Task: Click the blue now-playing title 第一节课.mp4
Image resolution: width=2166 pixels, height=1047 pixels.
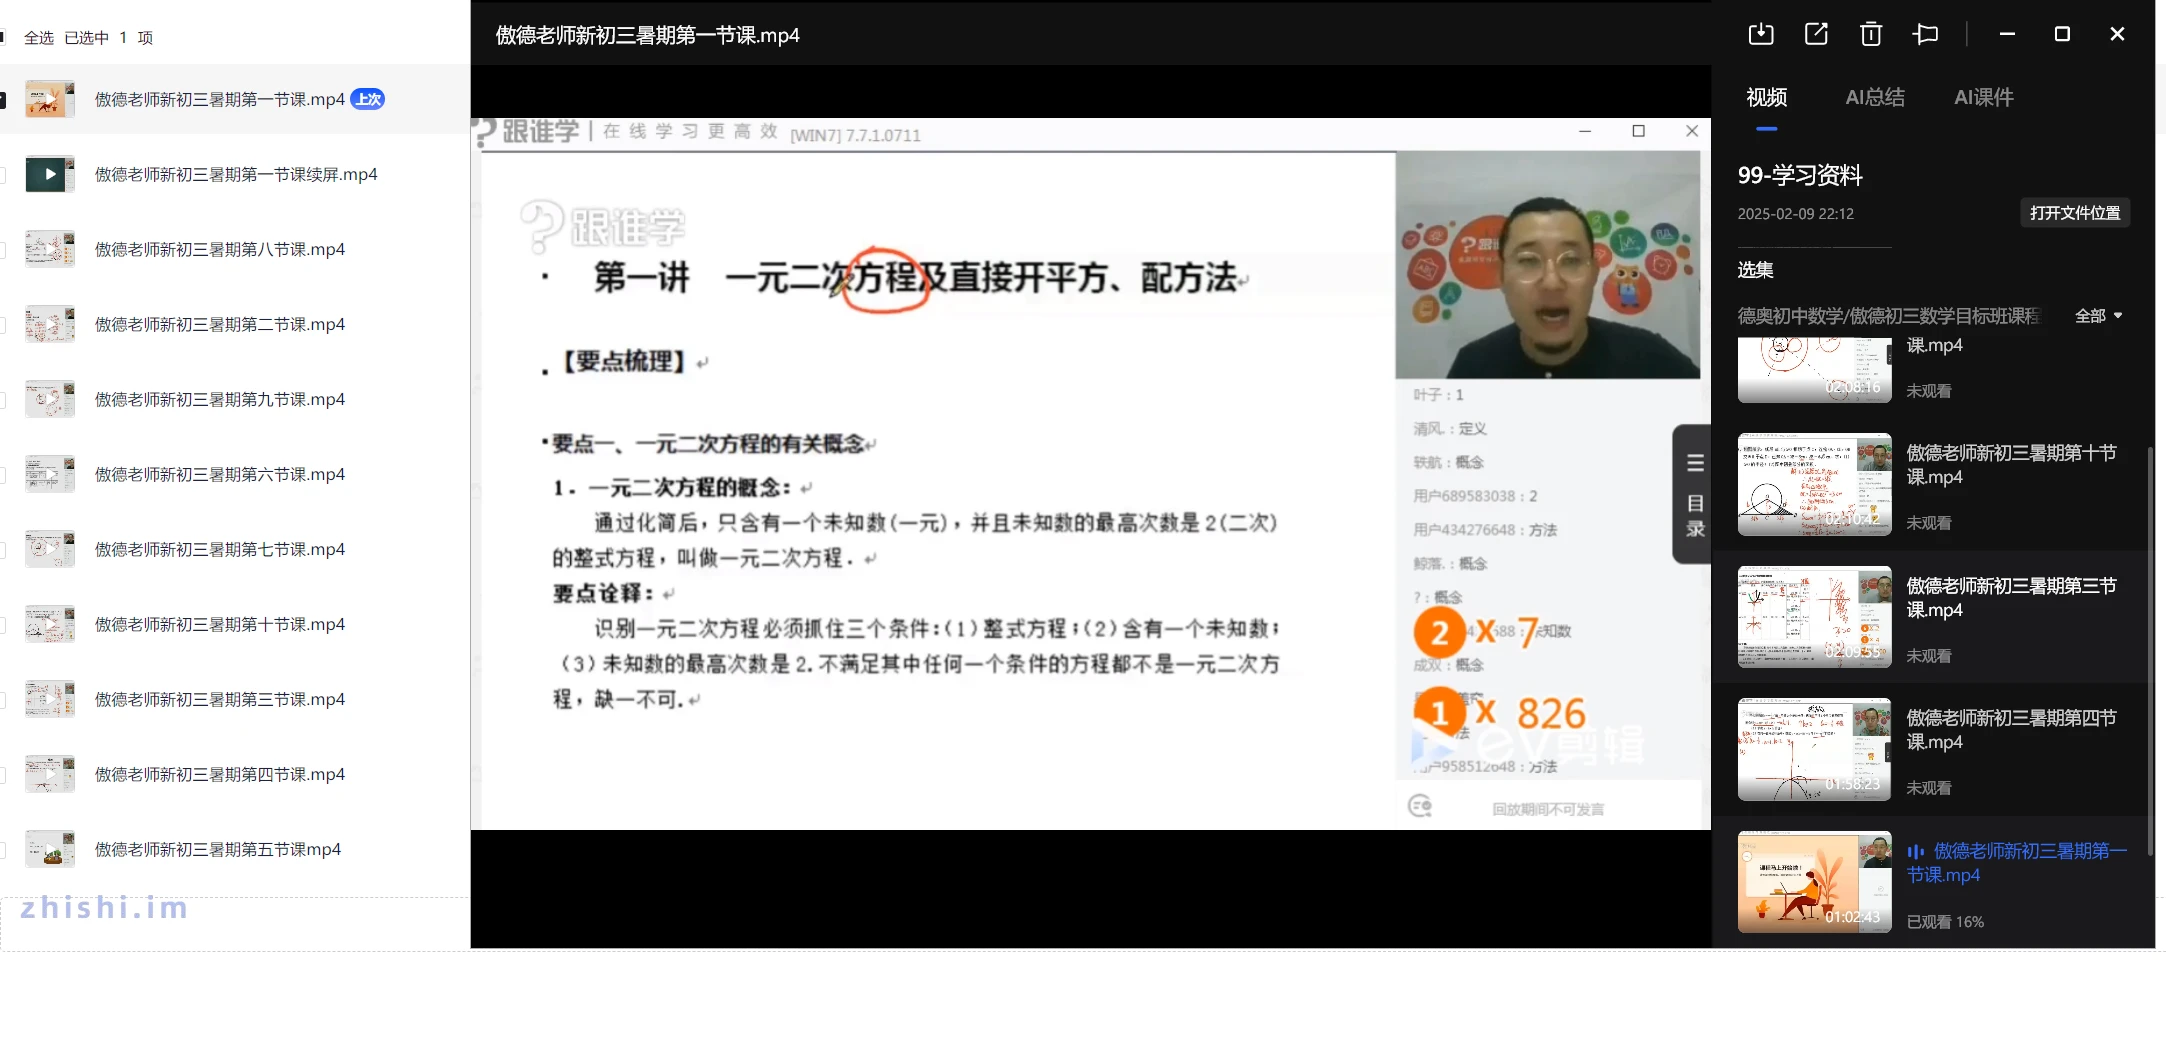Action: pos(2017,863)
